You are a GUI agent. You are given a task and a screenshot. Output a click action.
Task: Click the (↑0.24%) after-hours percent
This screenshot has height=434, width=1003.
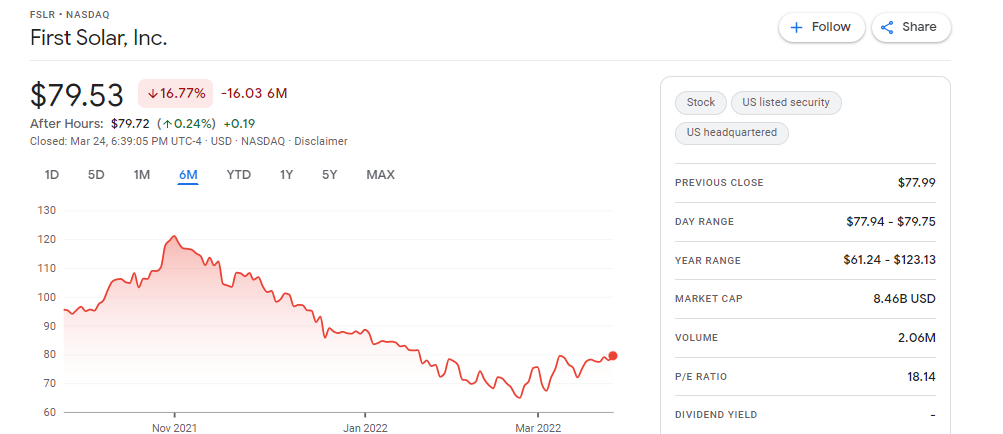point(186,124)
